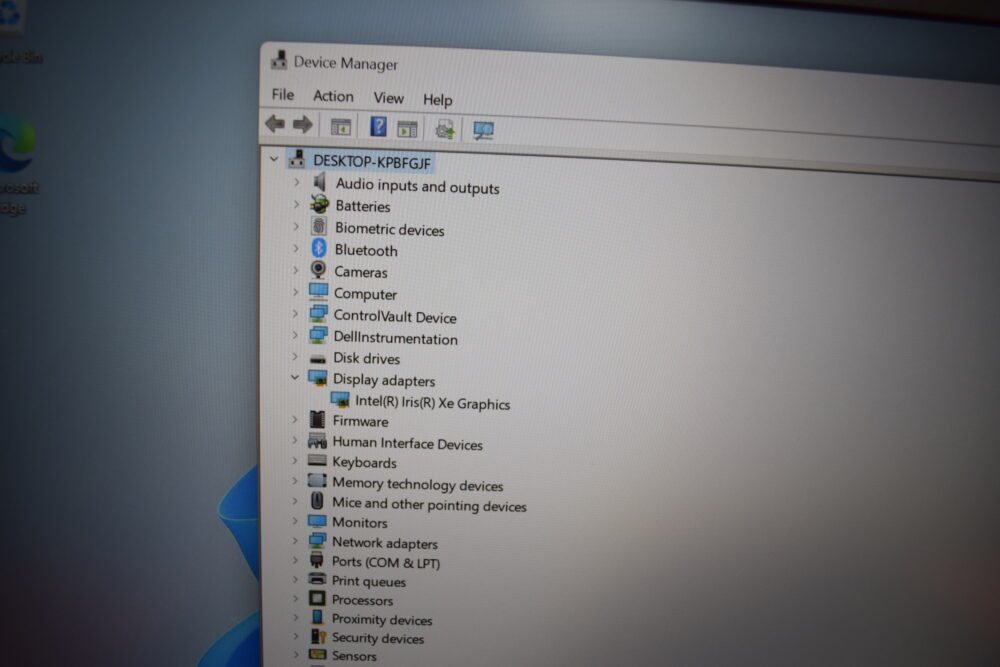Select the Keyboards label
This screenshot has width=1000, height=667.
pyautogui.click(x=364, y=462)
